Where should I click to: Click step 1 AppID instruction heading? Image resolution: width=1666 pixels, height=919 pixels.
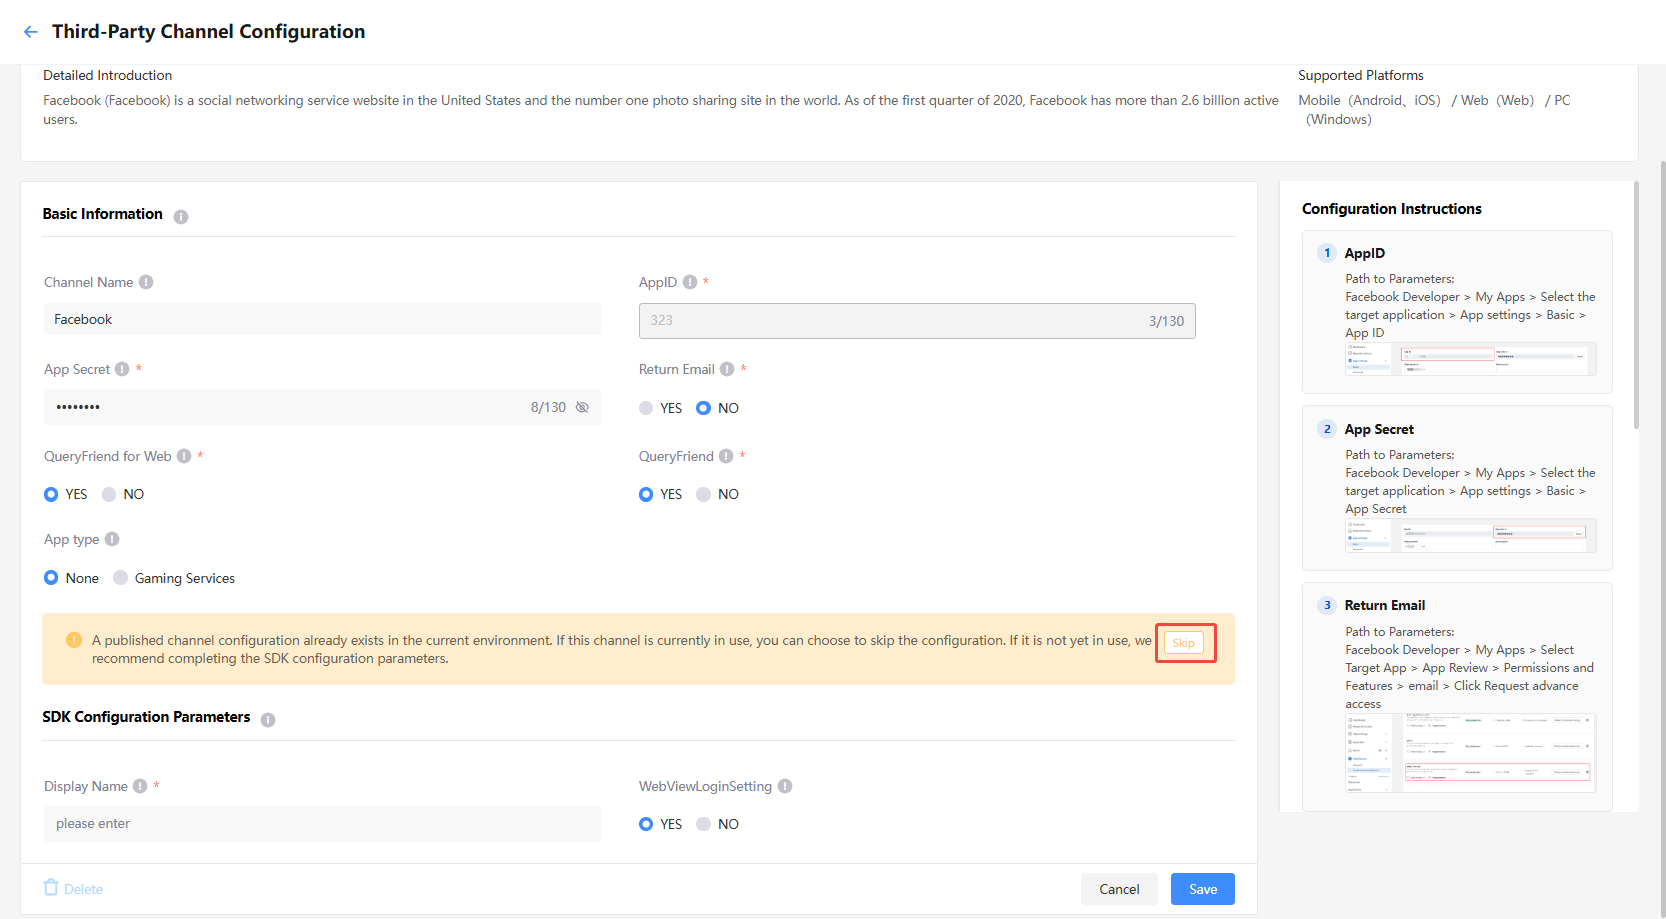(1365, 253)
